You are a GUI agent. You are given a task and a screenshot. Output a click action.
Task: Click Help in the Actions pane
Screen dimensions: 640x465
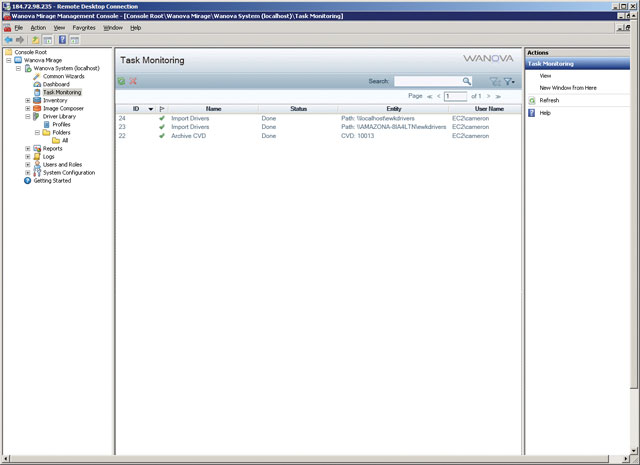tap(545, 113)
